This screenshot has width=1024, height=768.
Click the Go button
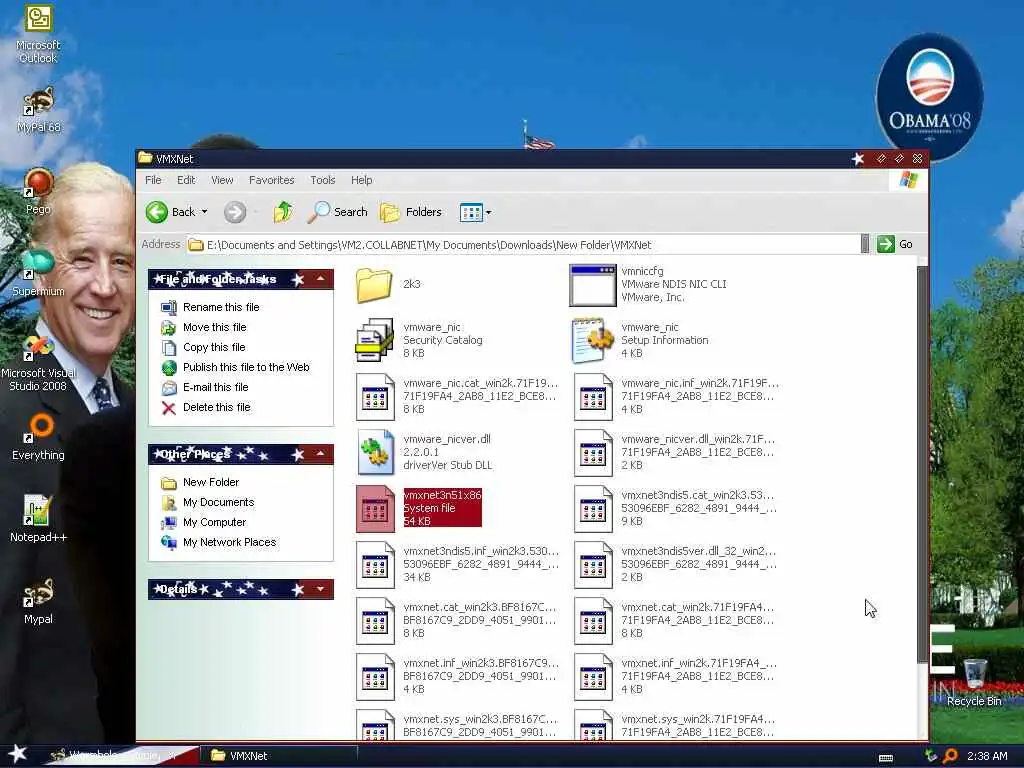pyautogui.click(x=895, y=244)
